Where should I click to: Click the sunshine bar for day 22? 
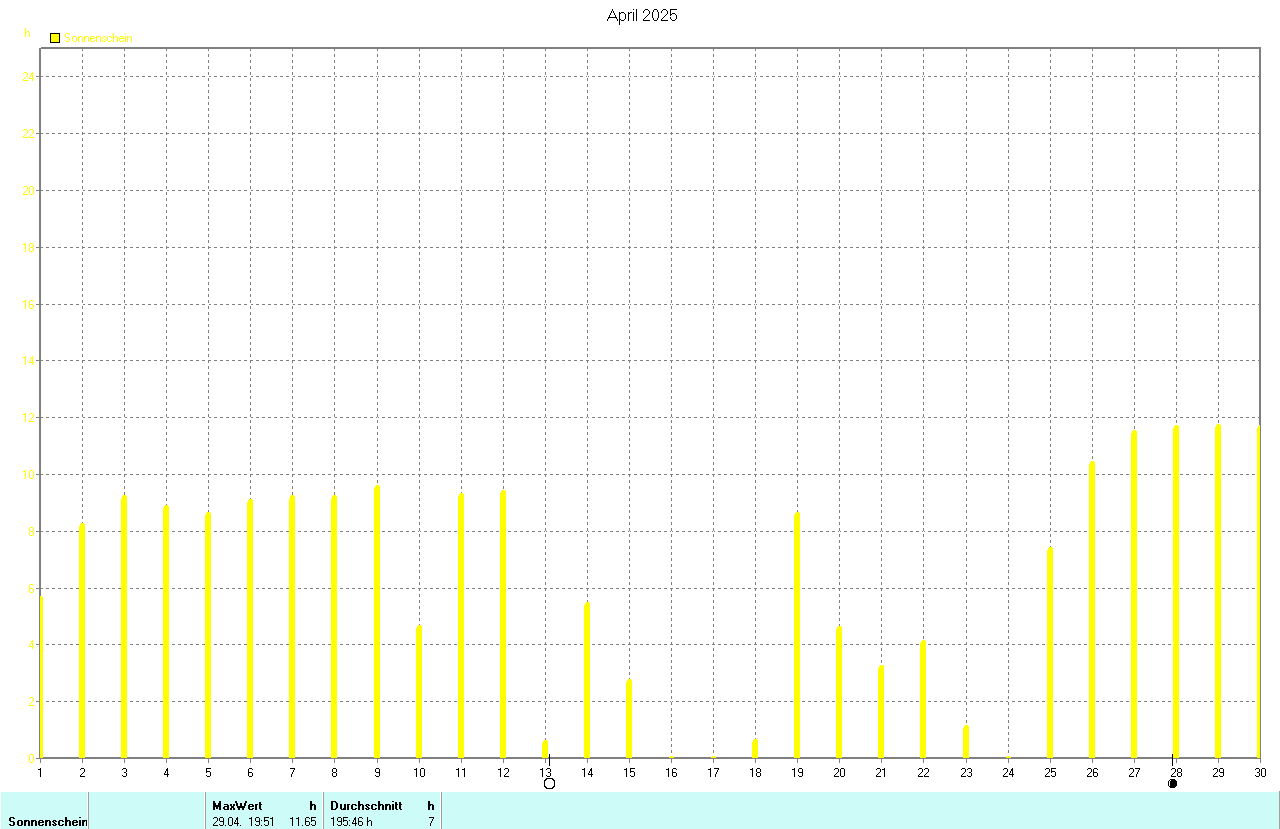pos(923,699)
